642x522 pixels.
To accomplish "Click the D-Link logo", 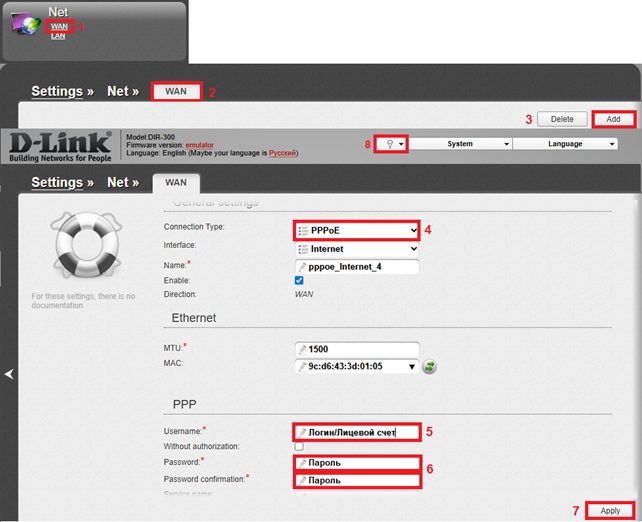I will 60,147.
